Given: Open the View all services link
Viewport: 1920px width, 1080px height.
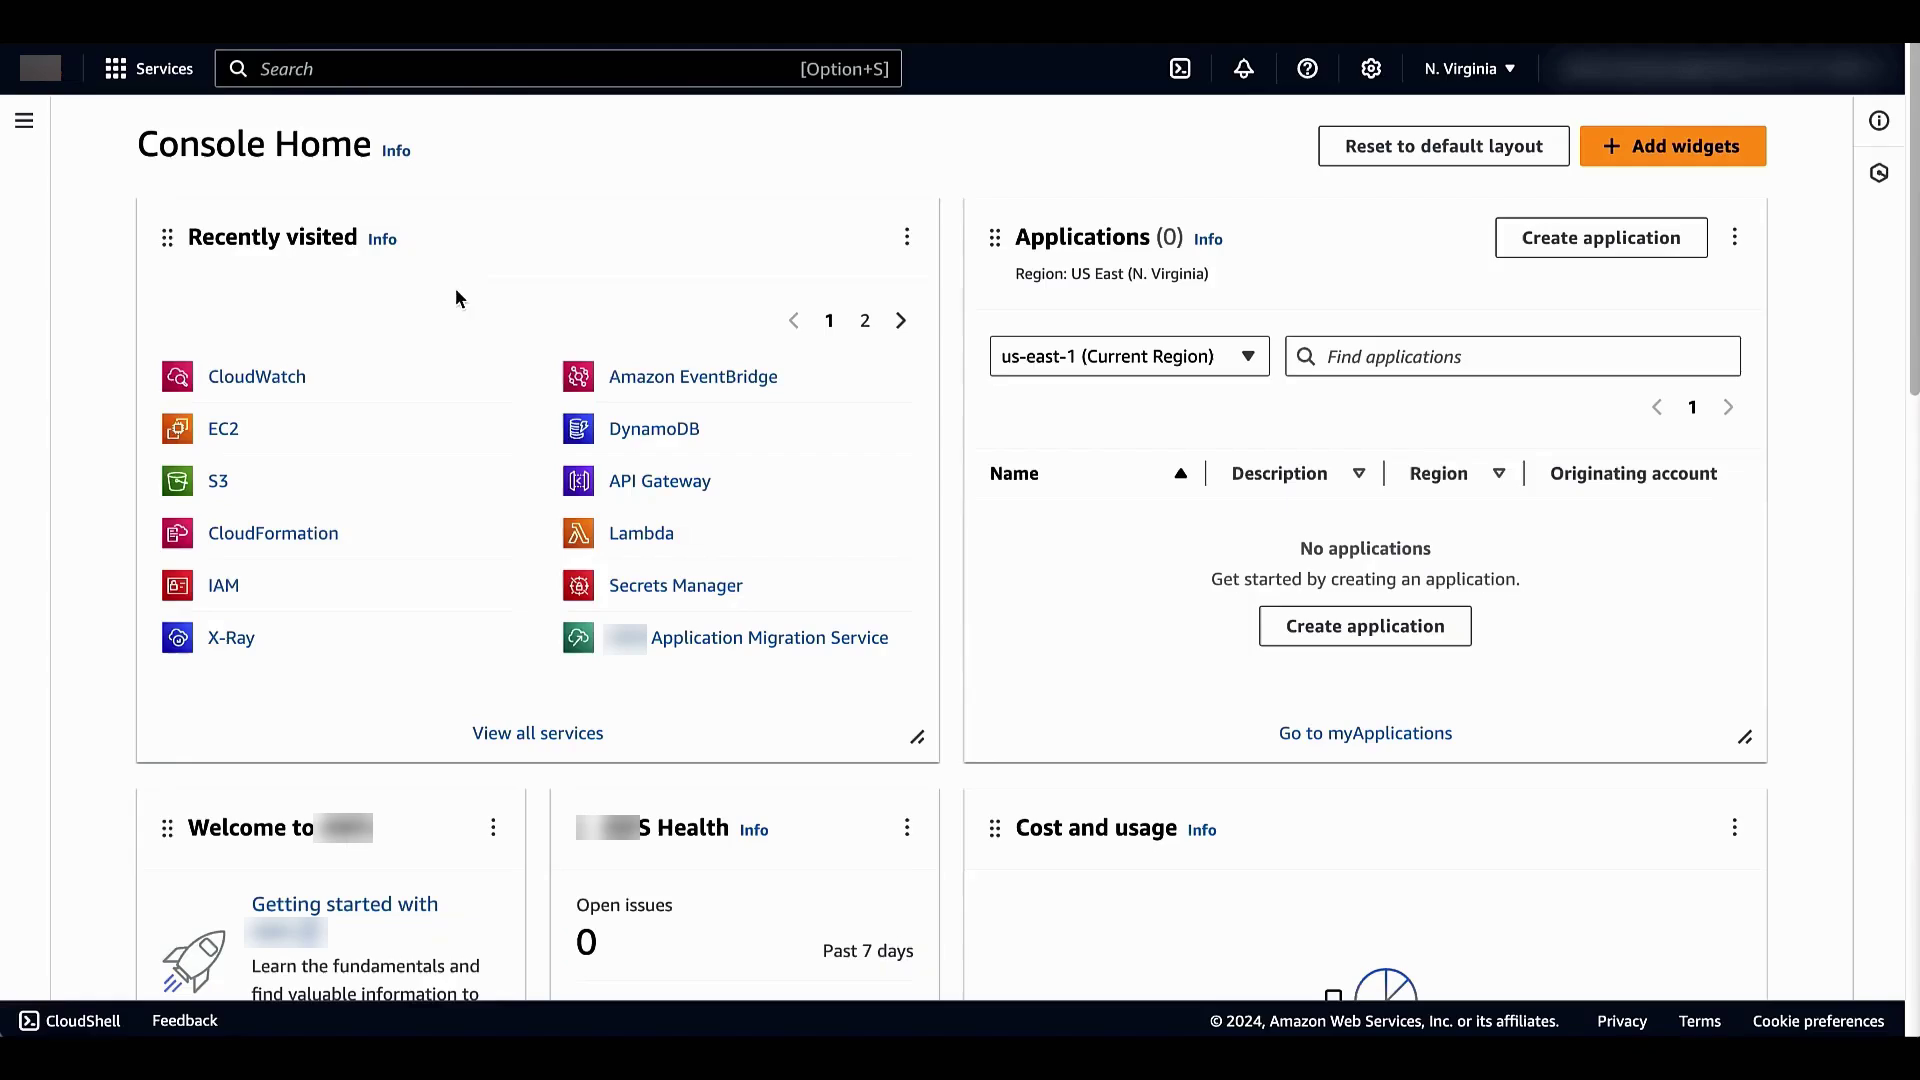Looking at the screenshot, I should point(537,733).
